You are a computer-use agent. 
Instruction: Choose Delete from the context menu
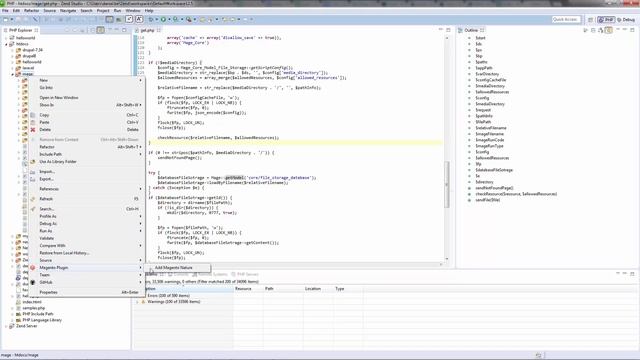point(87,130)
